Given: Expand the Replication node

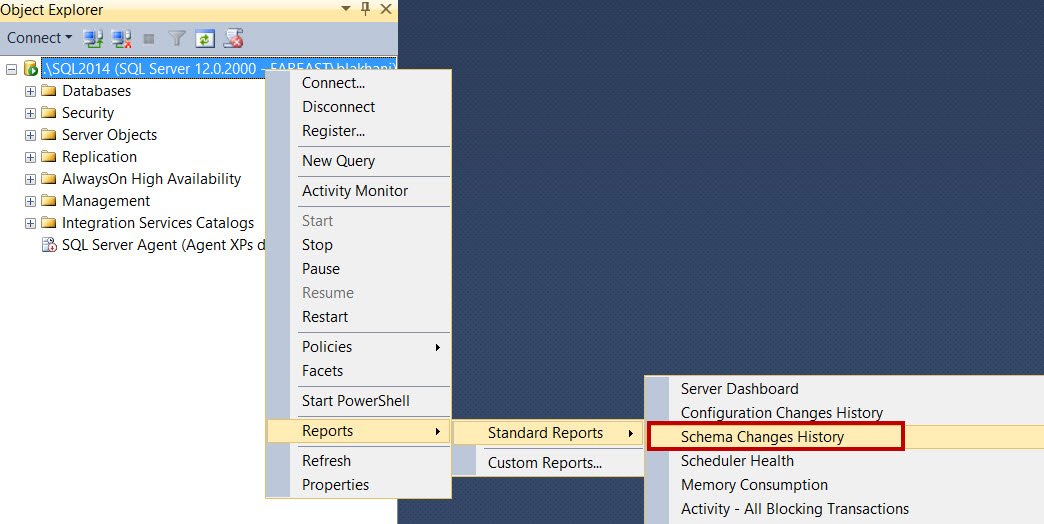Looking at the screenshot, I should 30,157.
